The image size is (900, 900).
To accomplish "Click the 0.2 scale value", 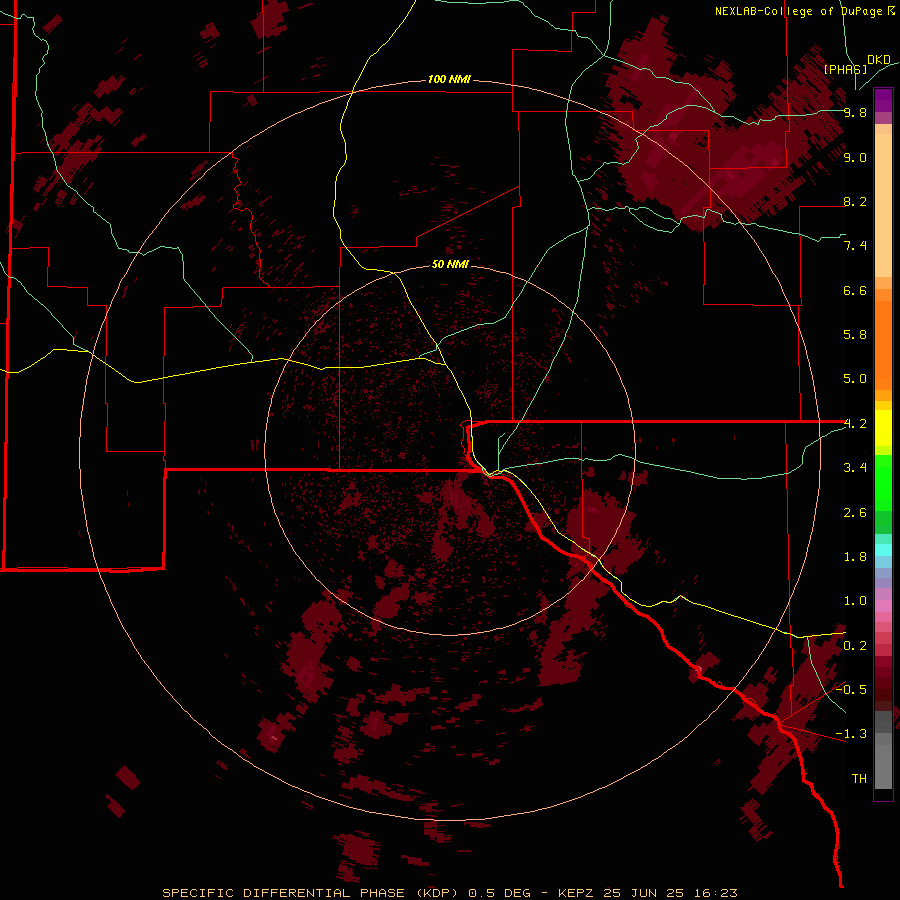I will click(855, 646).
